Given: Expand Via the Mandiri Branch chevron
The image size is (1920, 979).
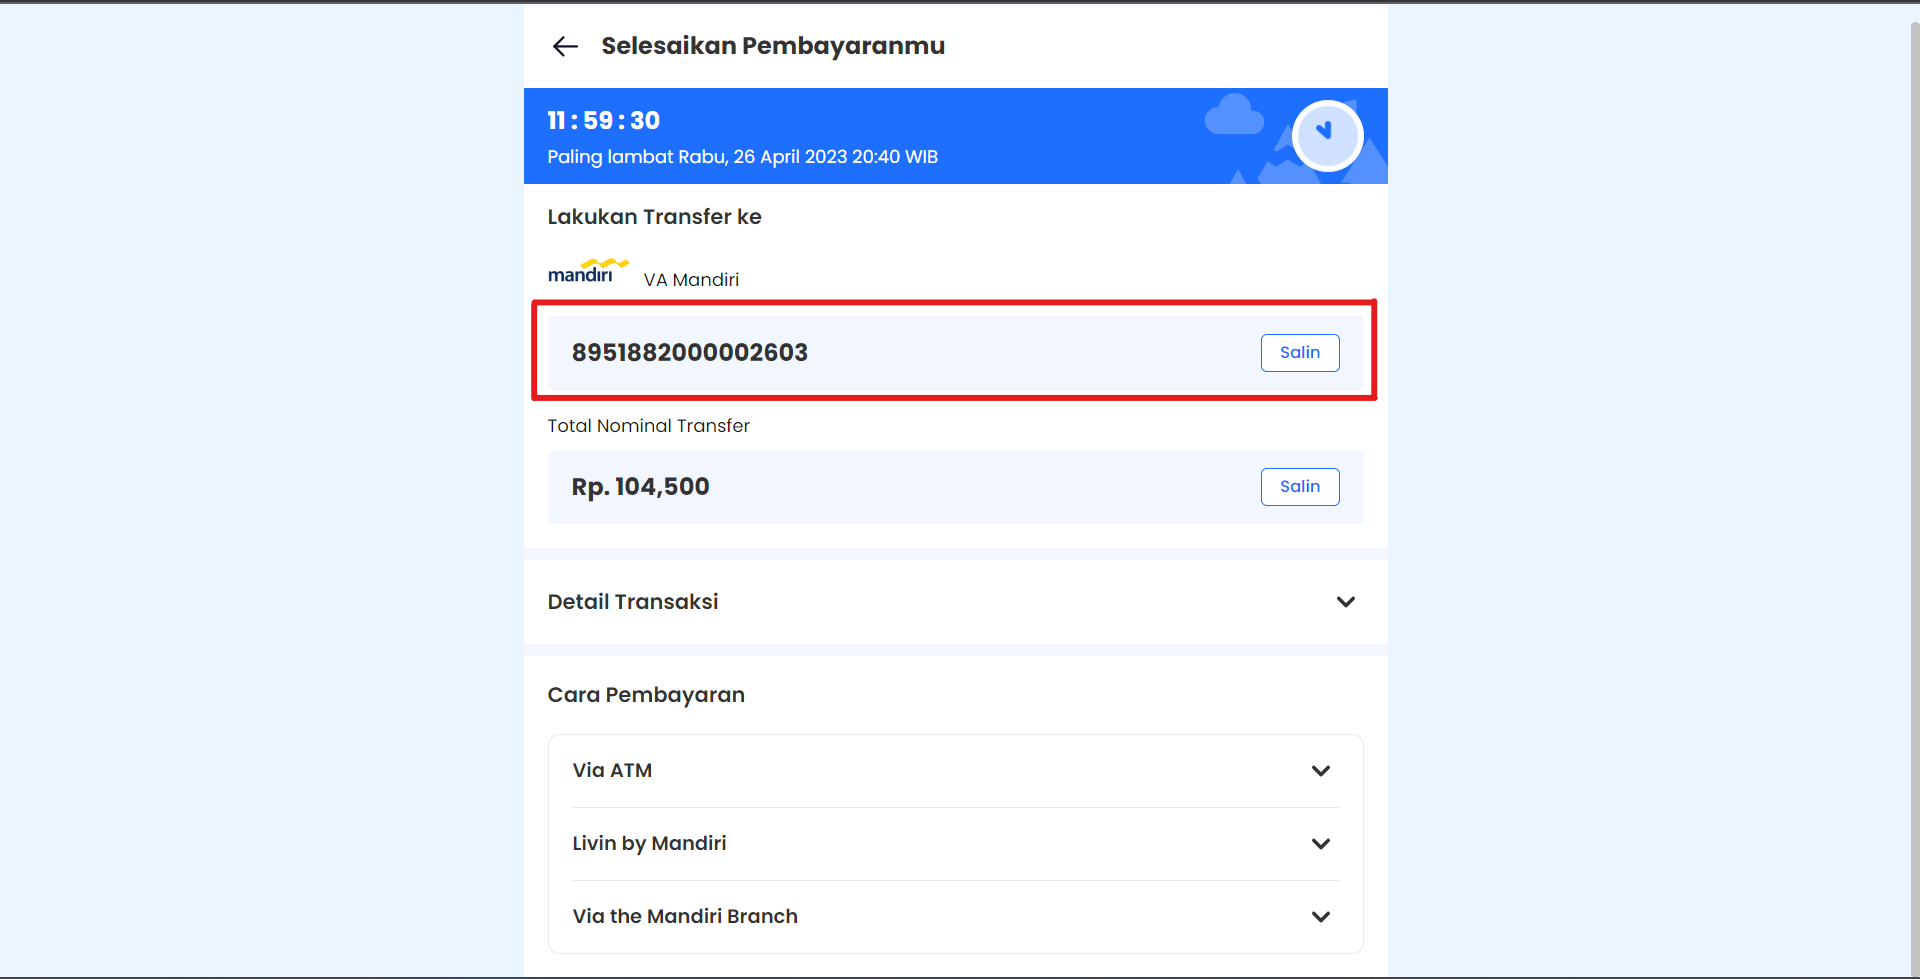Looking at the screenshot, I should pyautogui.click(x=1320, y=917).
